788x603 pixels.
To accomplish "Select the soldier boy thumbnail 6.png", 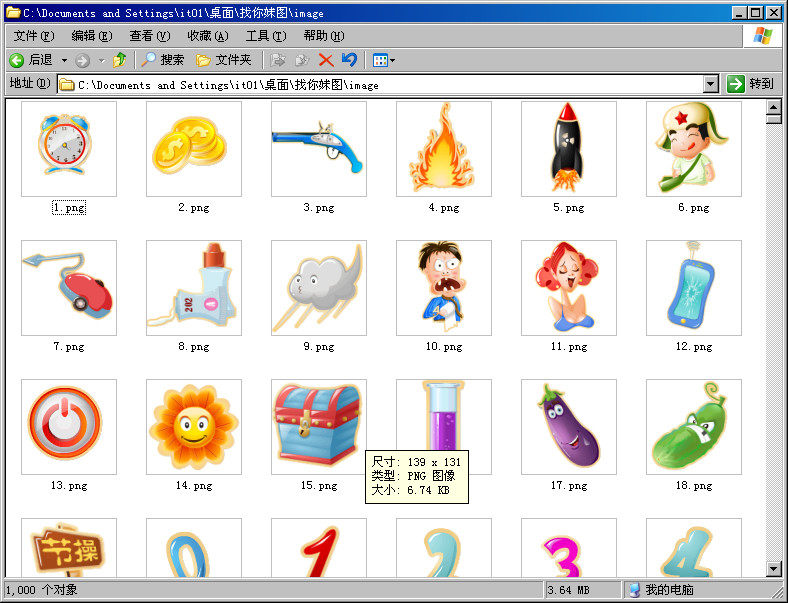I will click(694, 149).
